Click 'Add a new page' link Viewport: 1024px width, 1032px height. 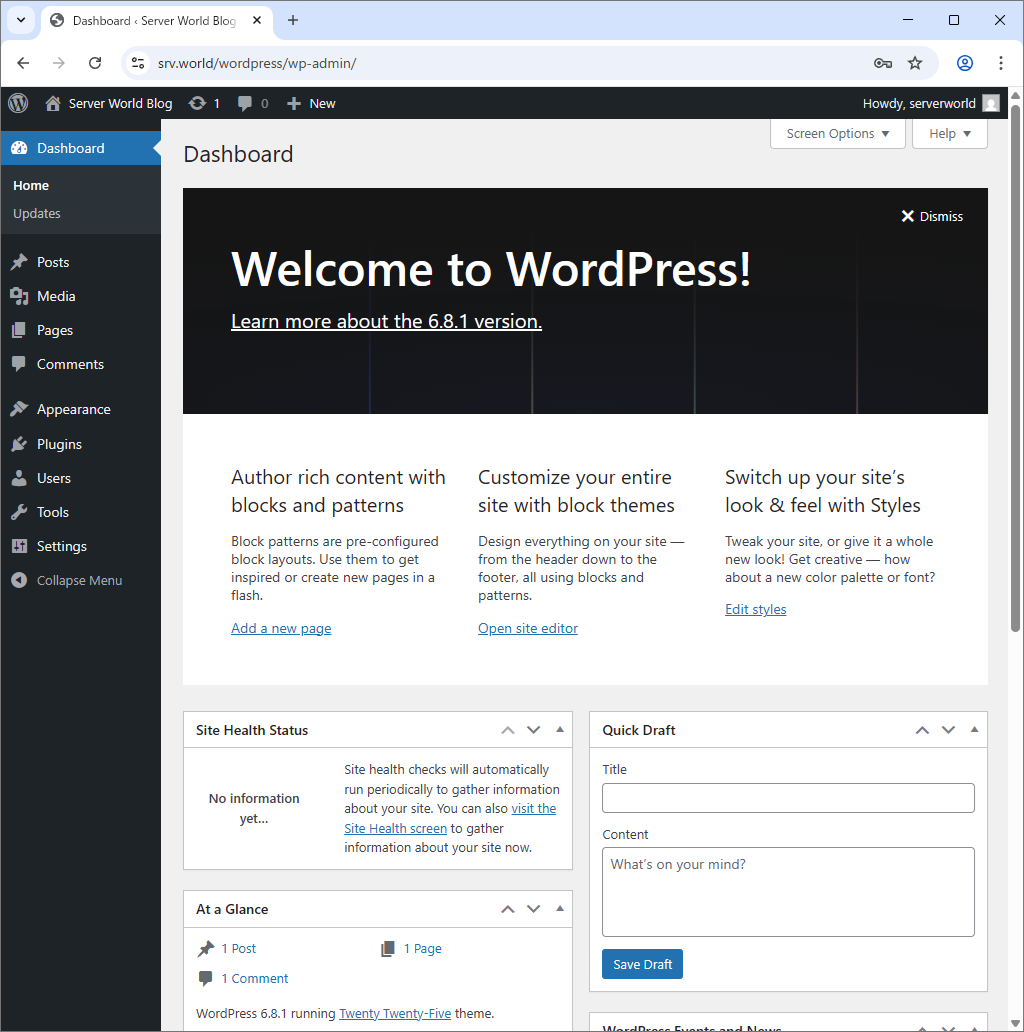(281, 629)
